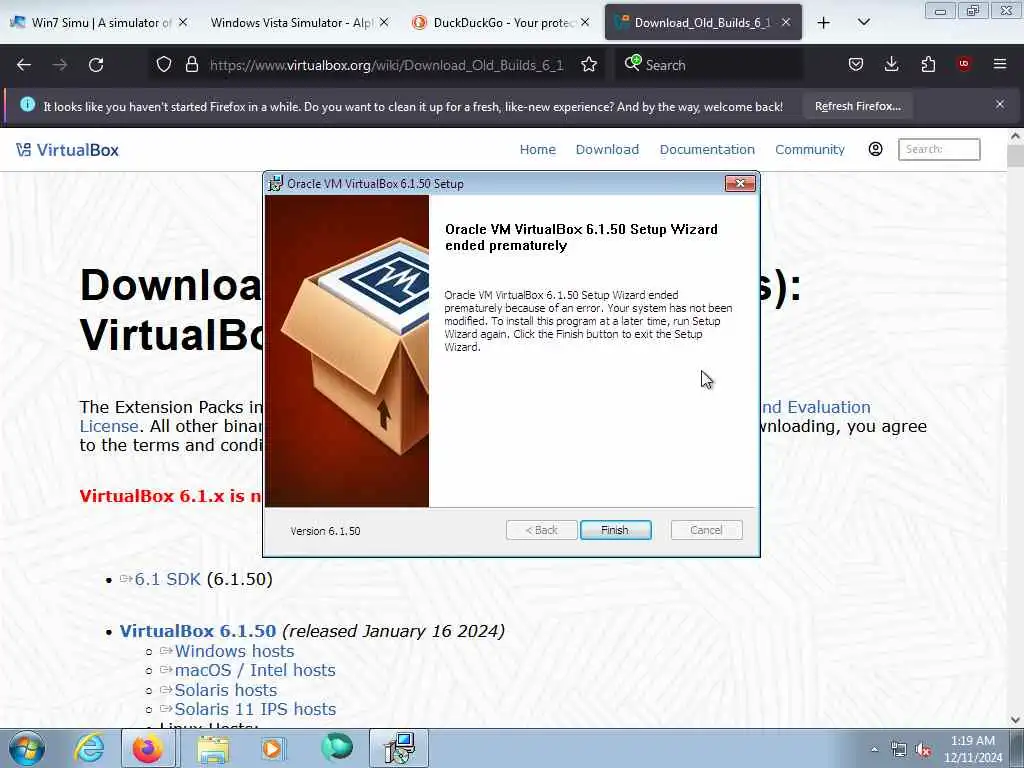Click the VirtualBox installer taskbar icon

399,748
